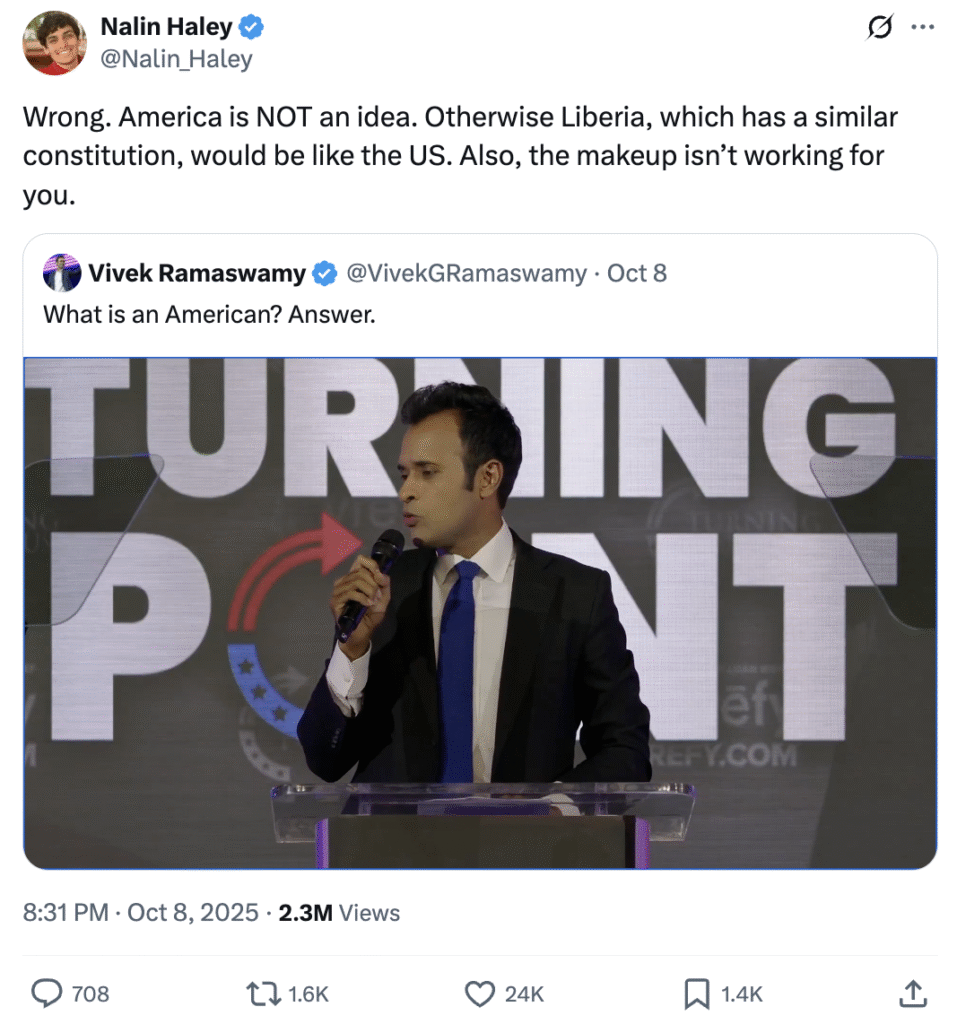Open the share post icon
The image size is (957, 1024).
pyautogui.click(x=911, y=993)
